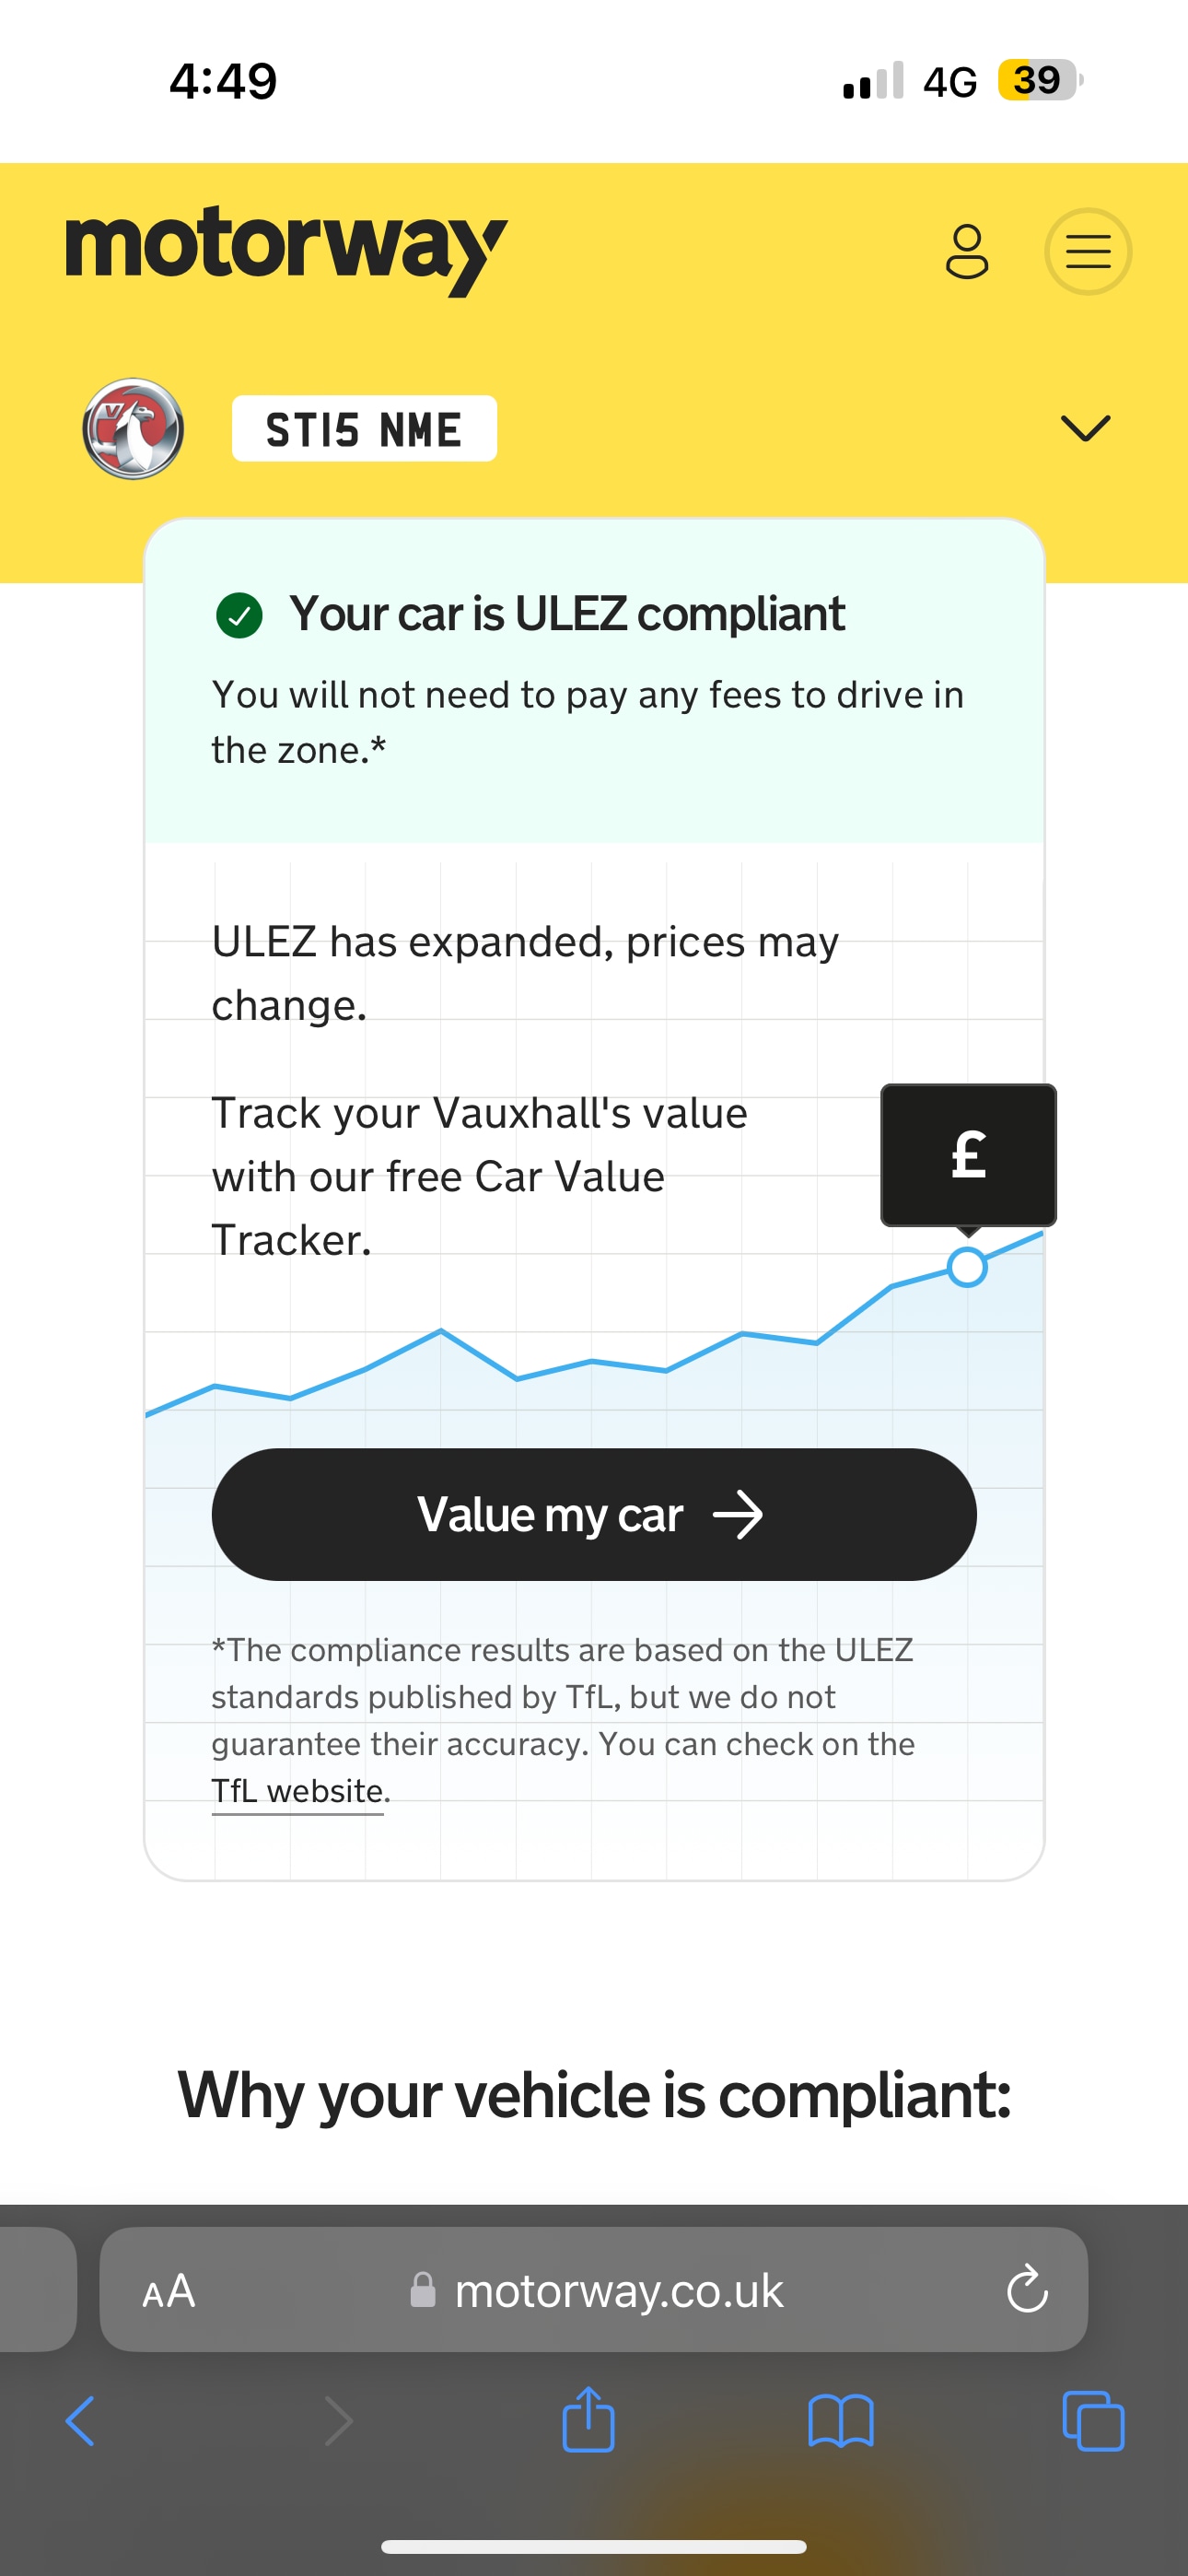The height and width of the screenshot is (2576, 1188).
Task: Show all open Safari tabs
Action: coord(1093,2421)
